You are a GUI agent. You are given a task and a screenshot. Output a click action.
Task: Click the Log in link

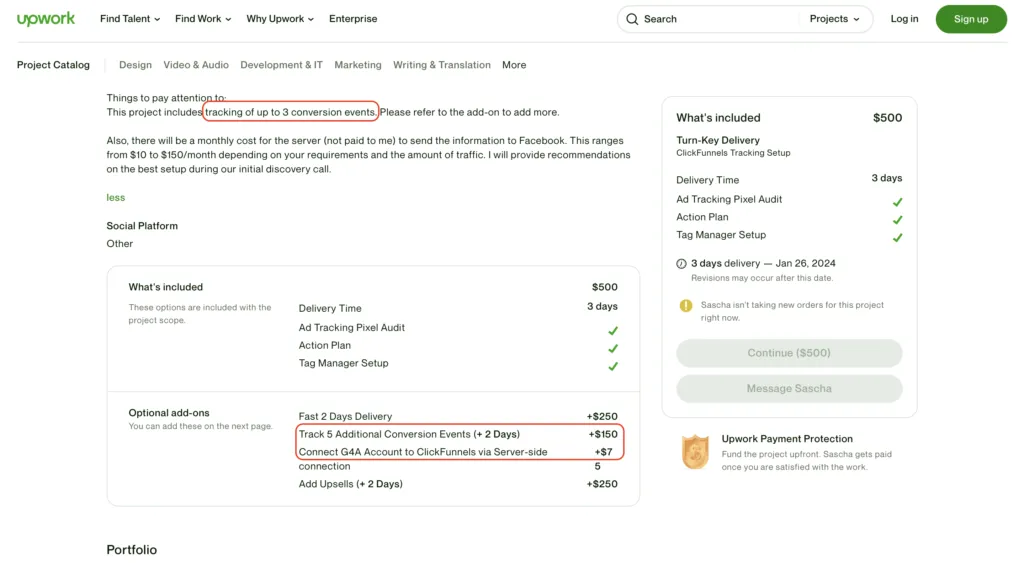(x=904, y=19)
